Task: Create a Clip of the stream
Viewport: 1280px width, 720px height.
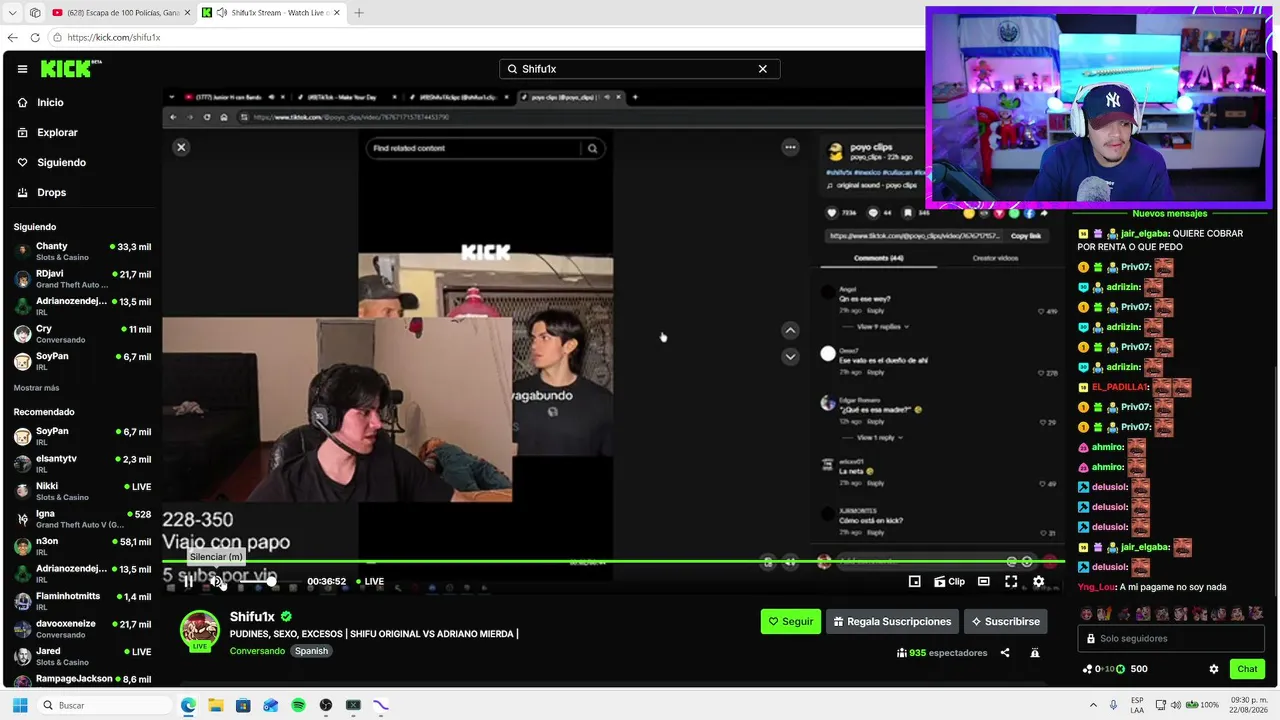Action: pos(949,581)
